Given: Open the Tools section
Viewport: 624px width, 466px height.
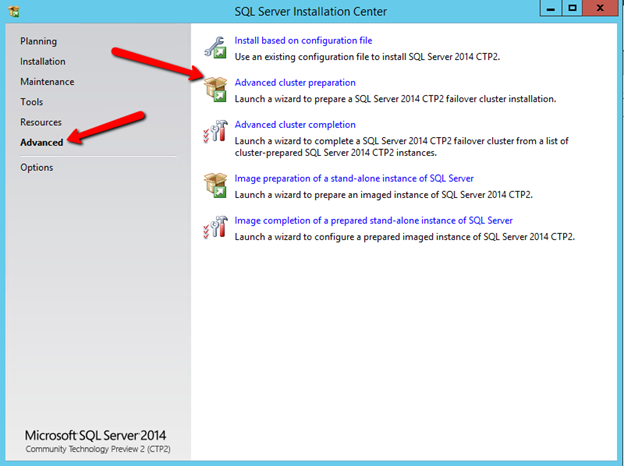Looking at the screenshot, I should 31,102.
